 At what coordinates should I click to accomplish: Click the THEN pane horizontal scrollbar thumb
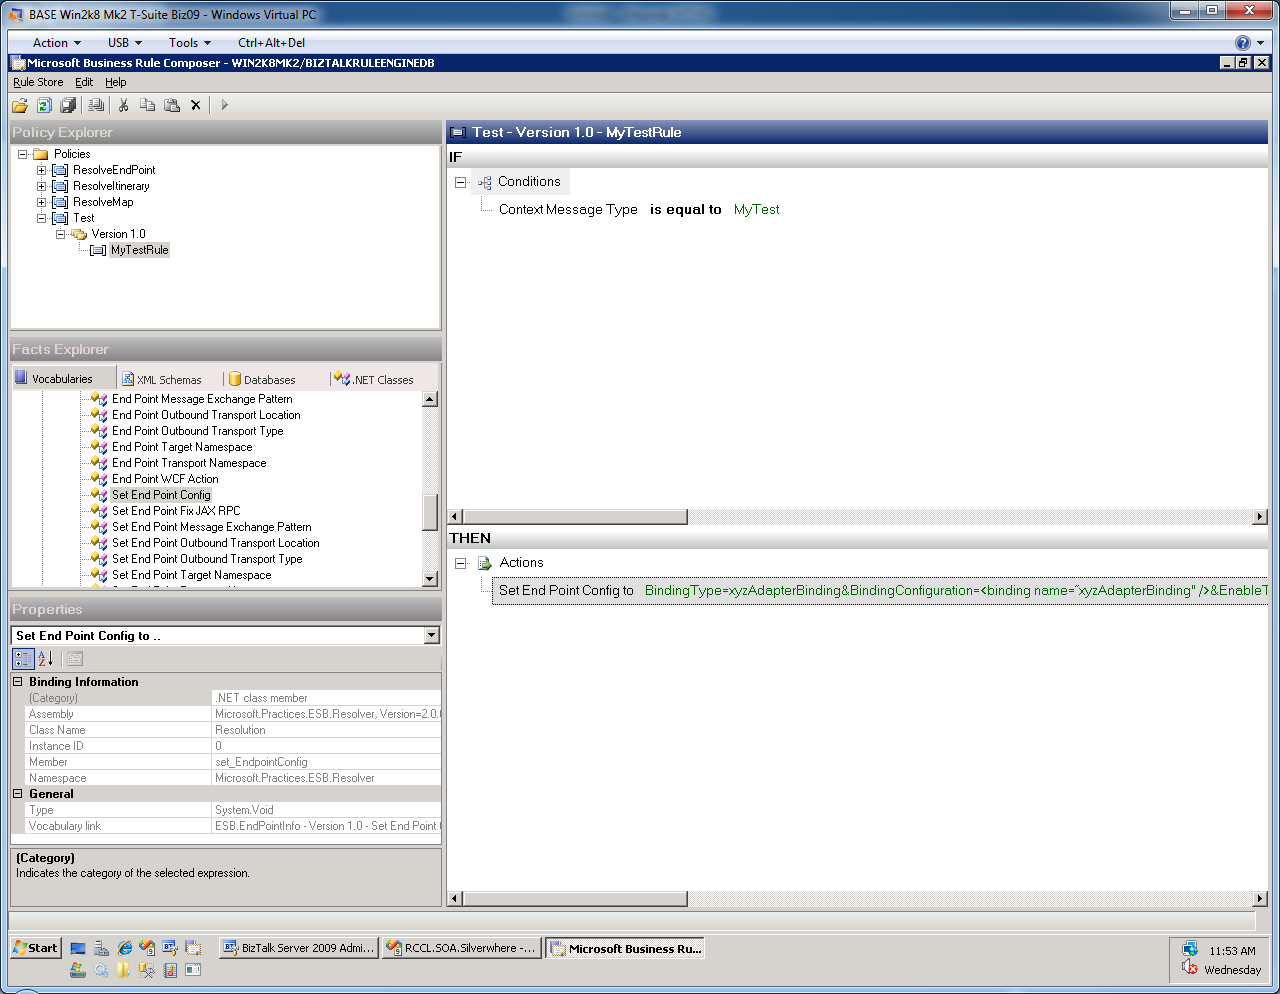click(575, 898)
